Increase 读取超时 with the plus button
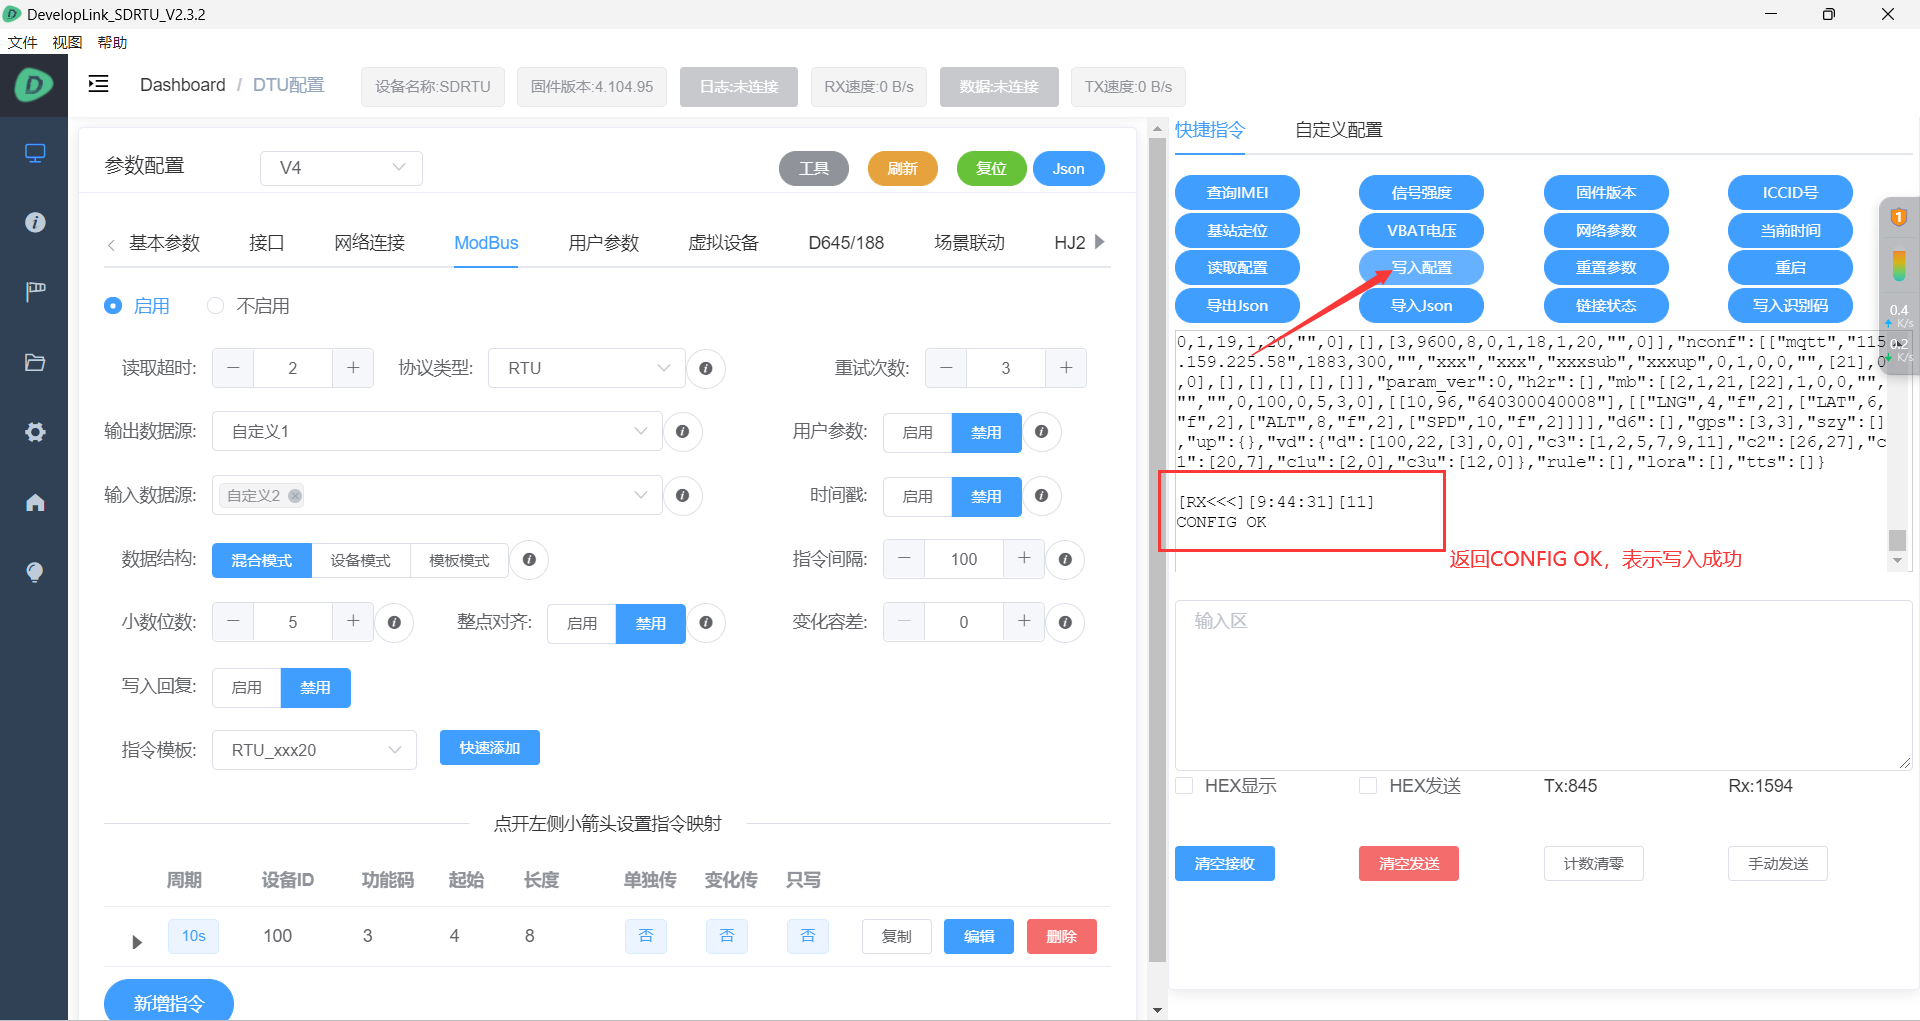 coord(353,368)
